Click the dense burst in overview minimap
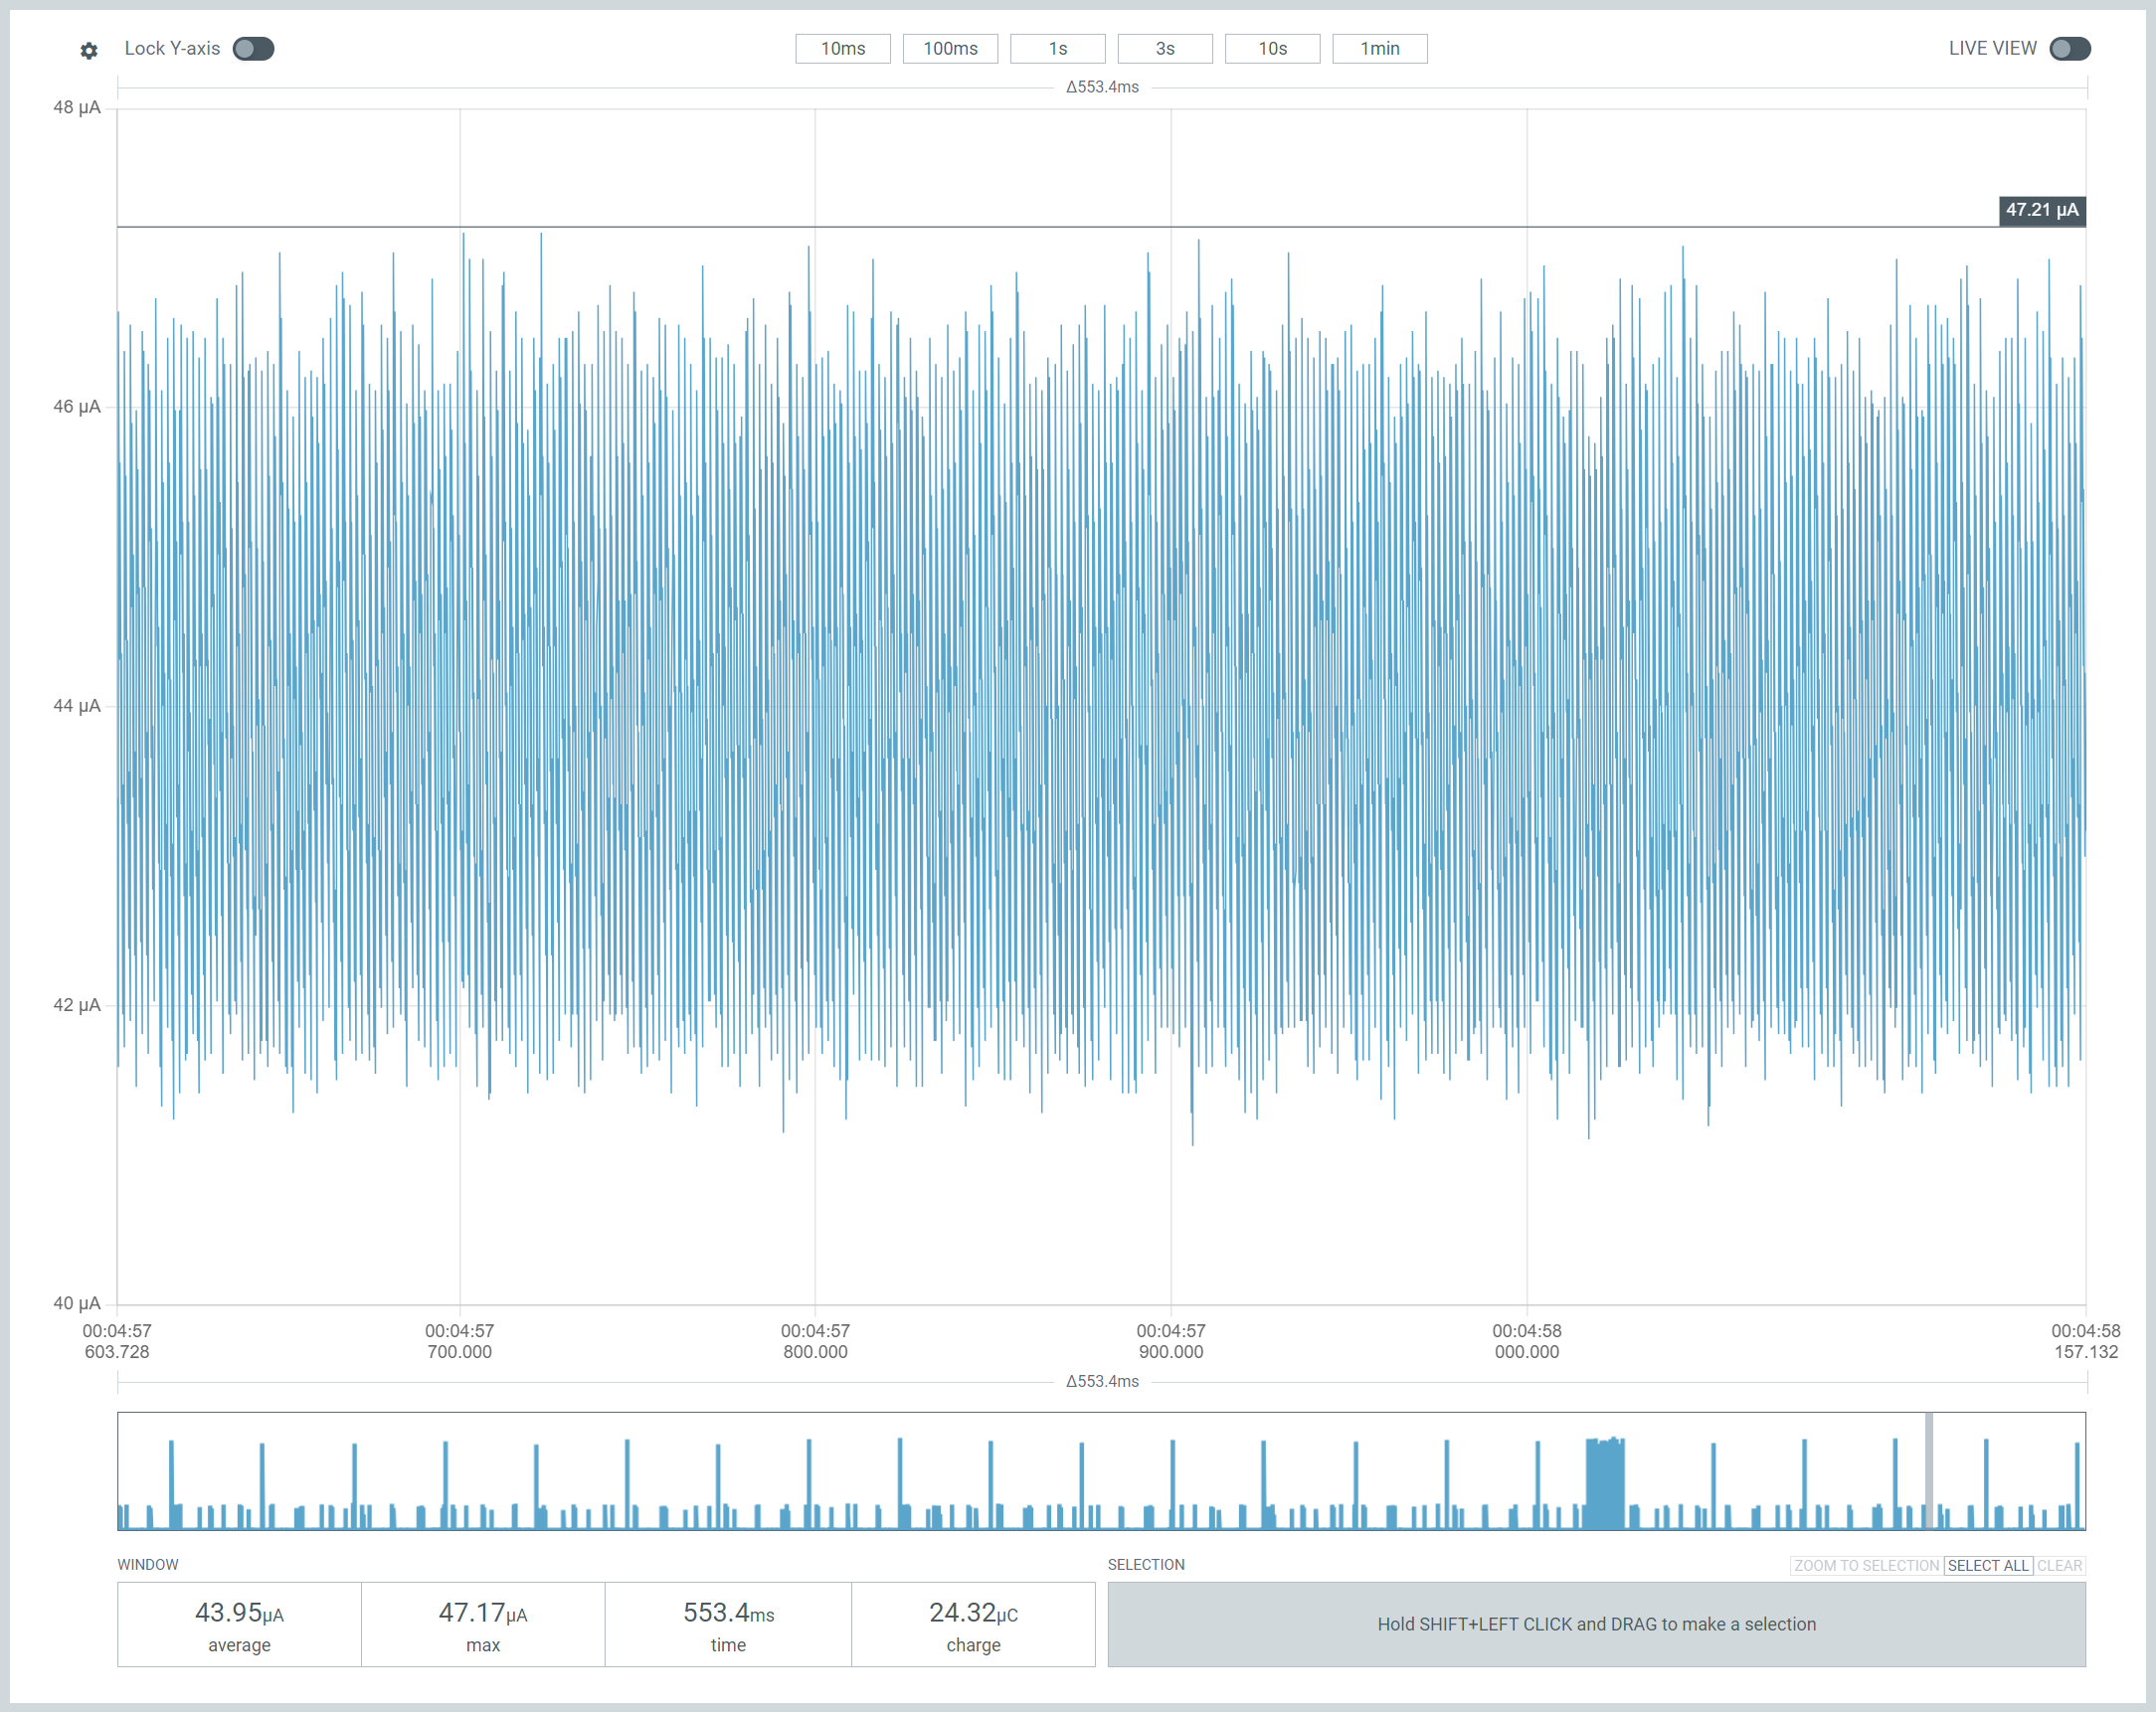2156x1712 pixels. point(1604,1485)
